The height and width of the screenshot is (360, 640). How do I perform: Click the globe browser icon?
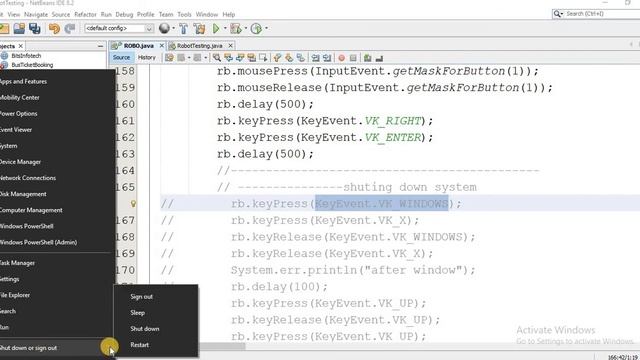pos(164,28)
